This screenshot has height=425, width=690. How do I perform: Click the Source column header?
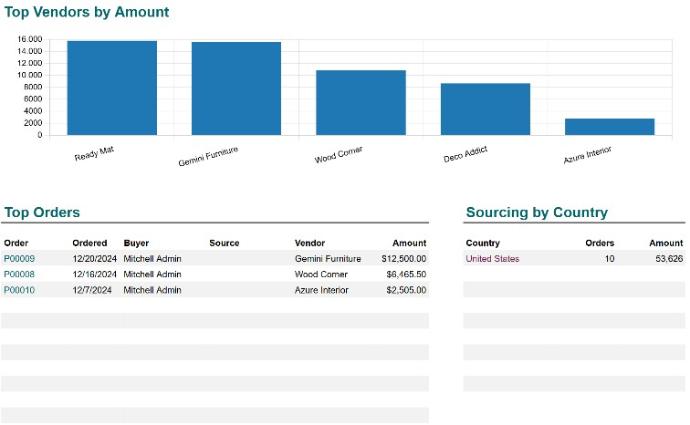[x=224, y=243]
